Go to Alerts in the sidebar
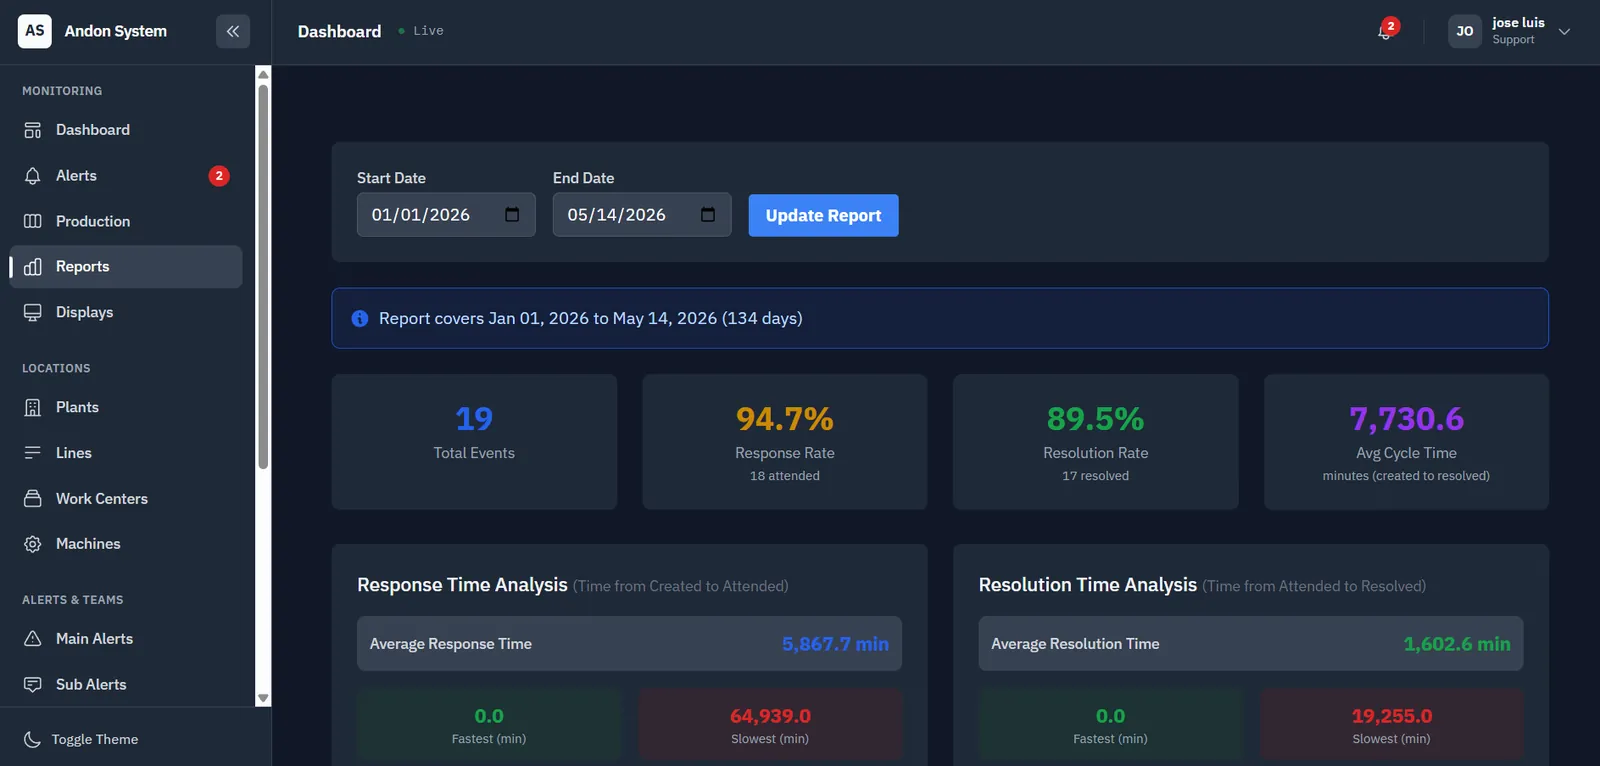Viewport: 1600px width, 766px height. pyautogui.click(x=126, y=176)
